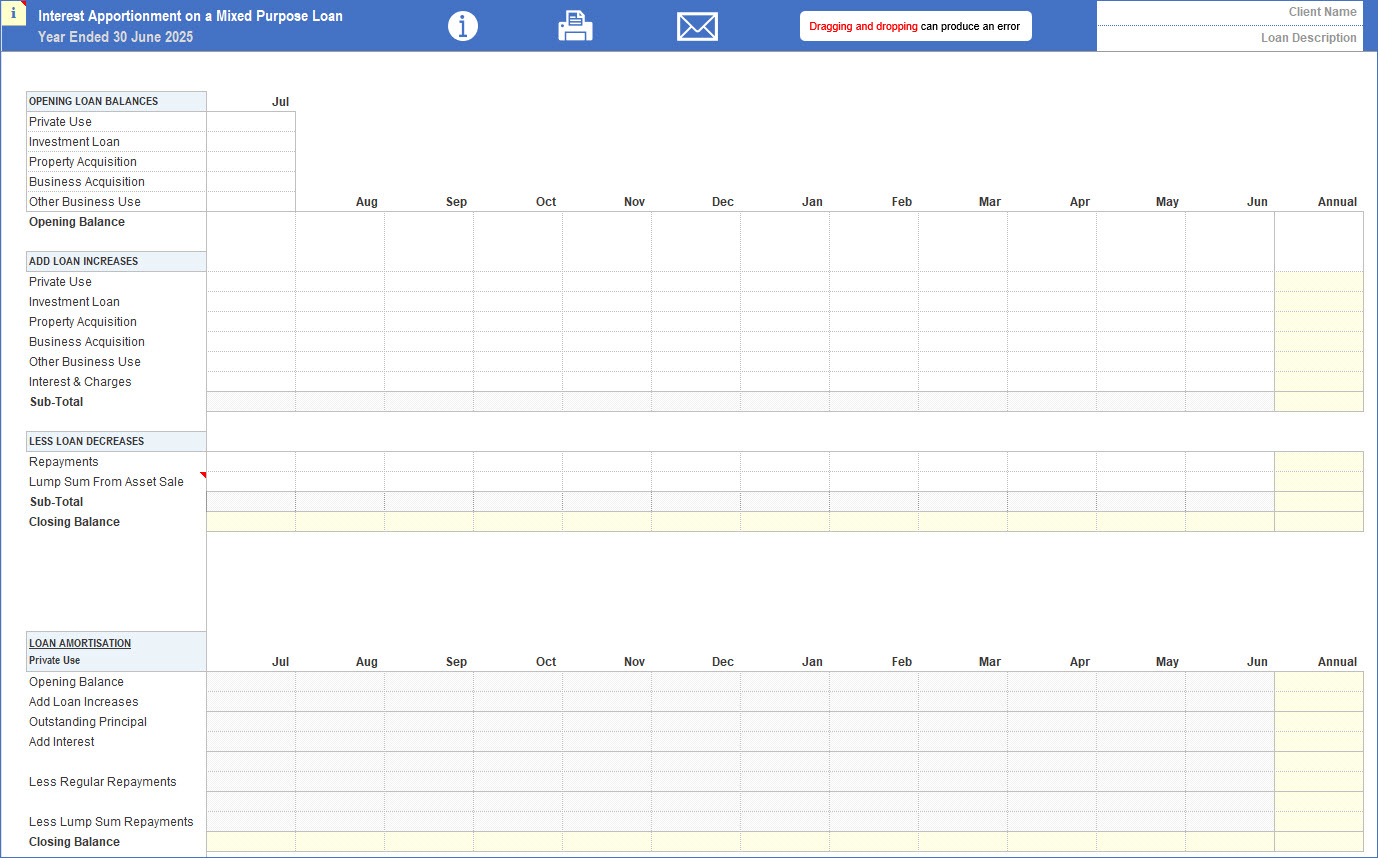Click the Aug header in the upper table
The width and height of the screenshot is (1378, 858).
(x=367, y=202)
